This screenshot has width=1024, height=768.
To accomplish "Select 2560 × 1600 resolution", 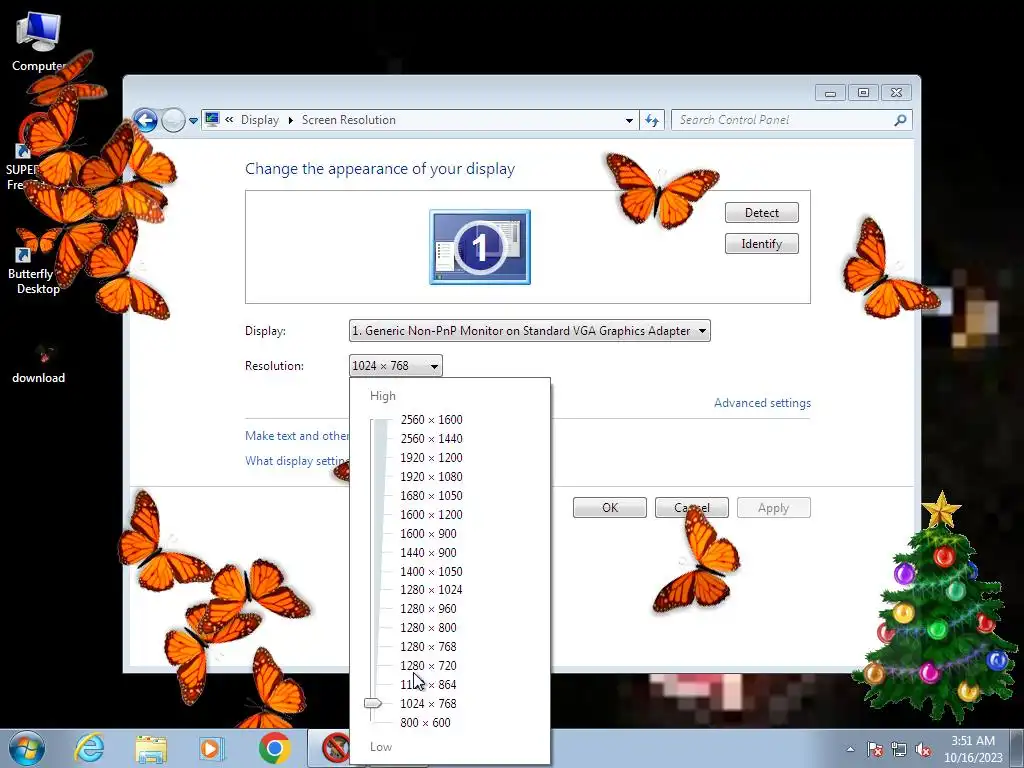I will (431, 419).
